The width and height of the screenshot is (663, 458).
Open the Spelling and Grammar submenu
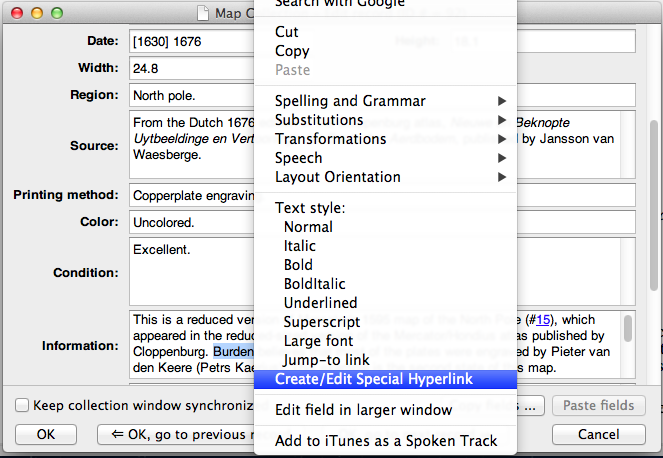pos(385,101)
